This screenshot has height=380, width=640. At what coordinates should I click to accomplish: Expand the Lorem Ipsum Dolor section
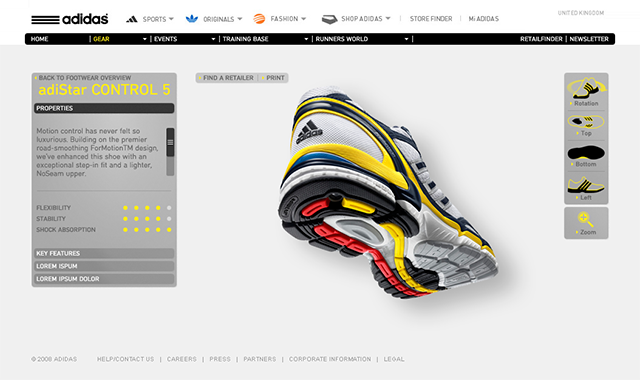tap(104, 279)
